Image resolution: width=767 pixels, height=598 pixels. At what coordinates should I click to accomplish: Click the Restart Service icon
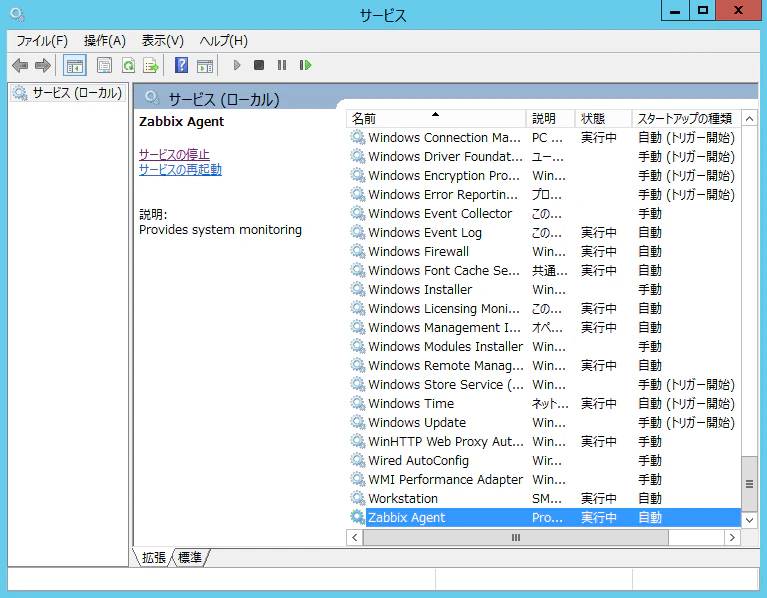click(x=305, y=65)
